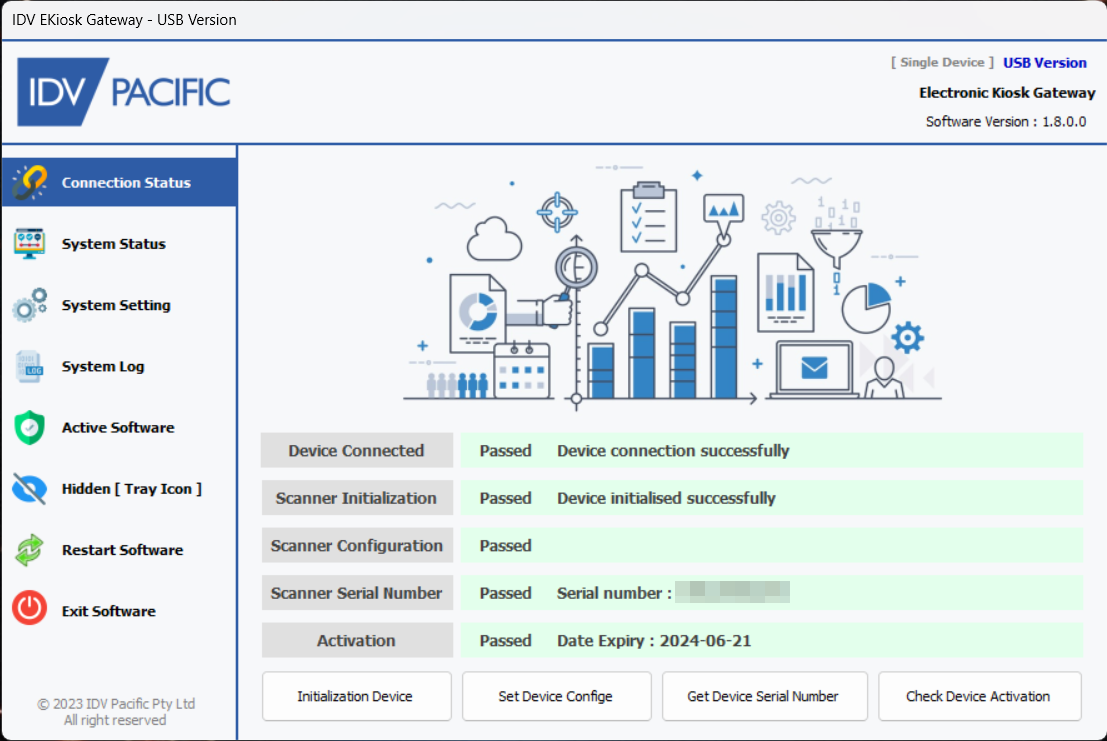Click the '© 2023 IDV Pacific Pty Ltd' copyright text
Image resolution: width=1107 pixels, height=741 pixels.
(x=116, y=704)
